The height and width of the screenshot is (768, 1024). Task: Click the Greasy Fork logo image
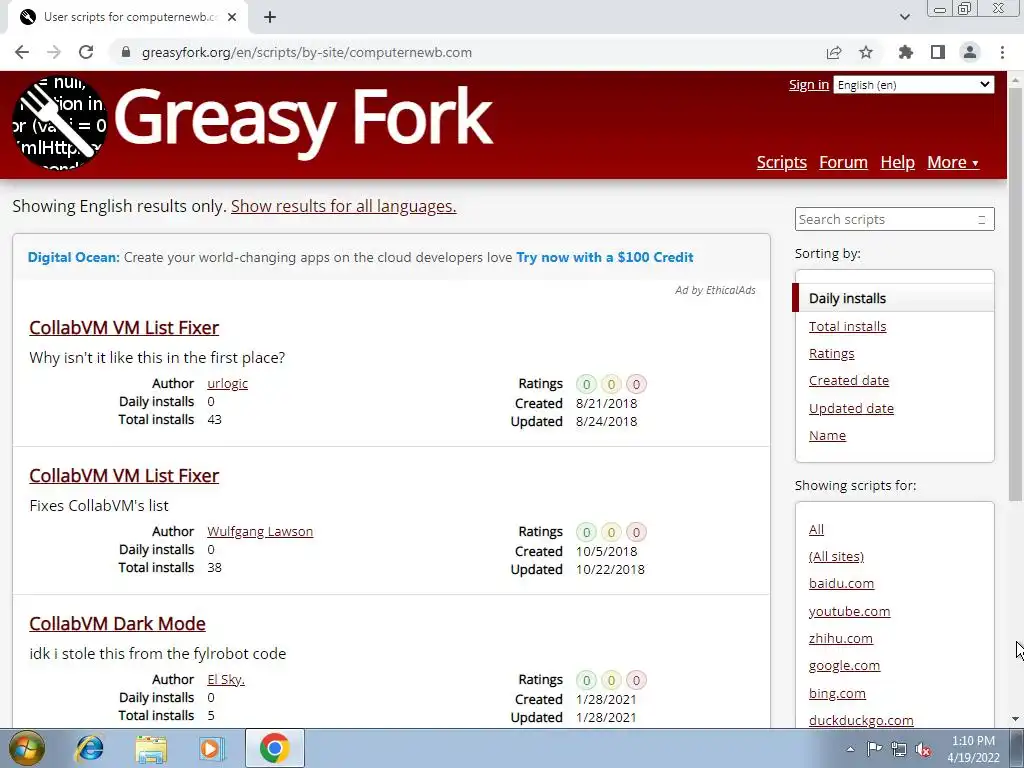click(60, 123)
